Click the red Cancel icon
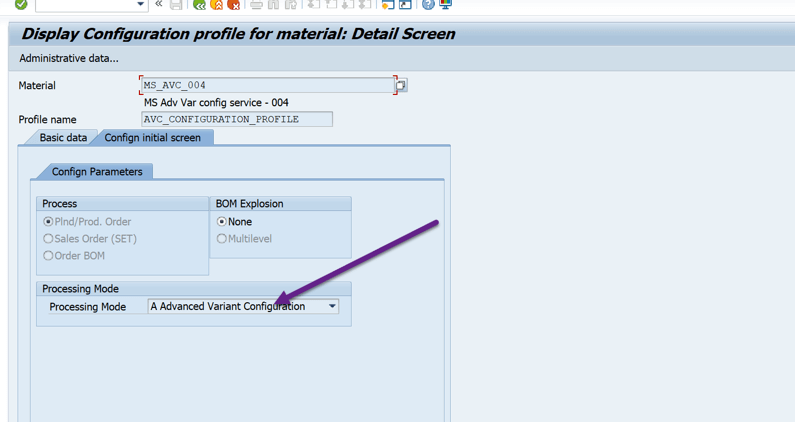This screenshot has height=422, width=798. [x=234, y=5]
